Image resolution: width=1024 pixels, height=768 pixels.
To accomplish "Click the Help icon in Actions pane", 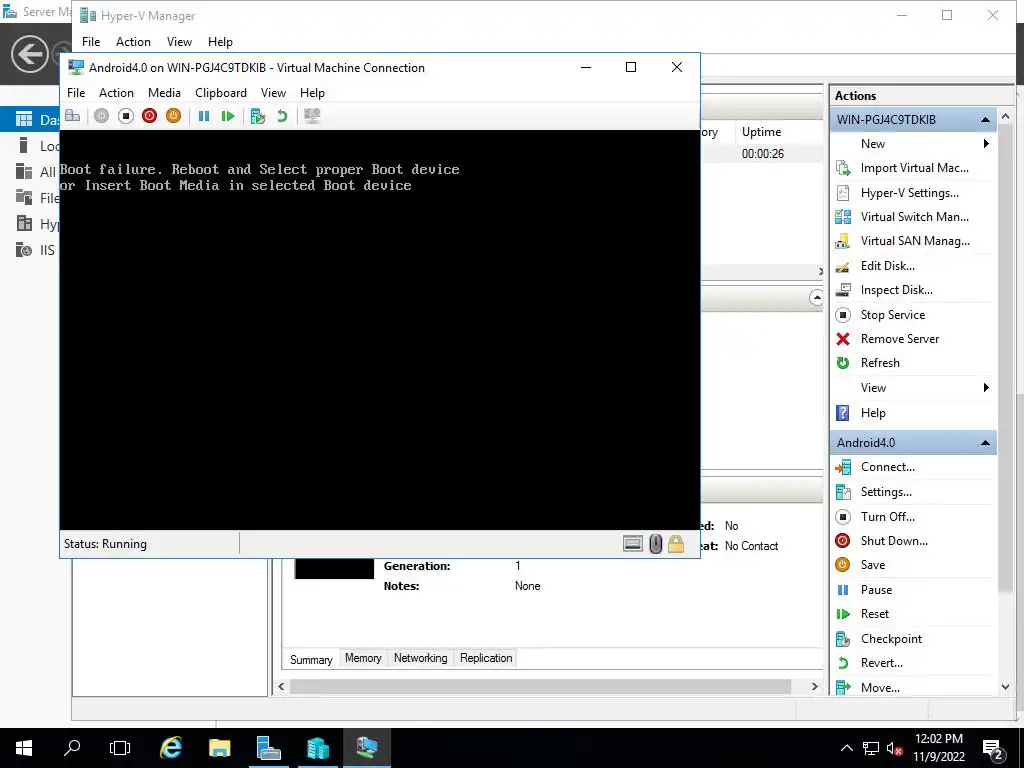I will (x=843, y=413).
